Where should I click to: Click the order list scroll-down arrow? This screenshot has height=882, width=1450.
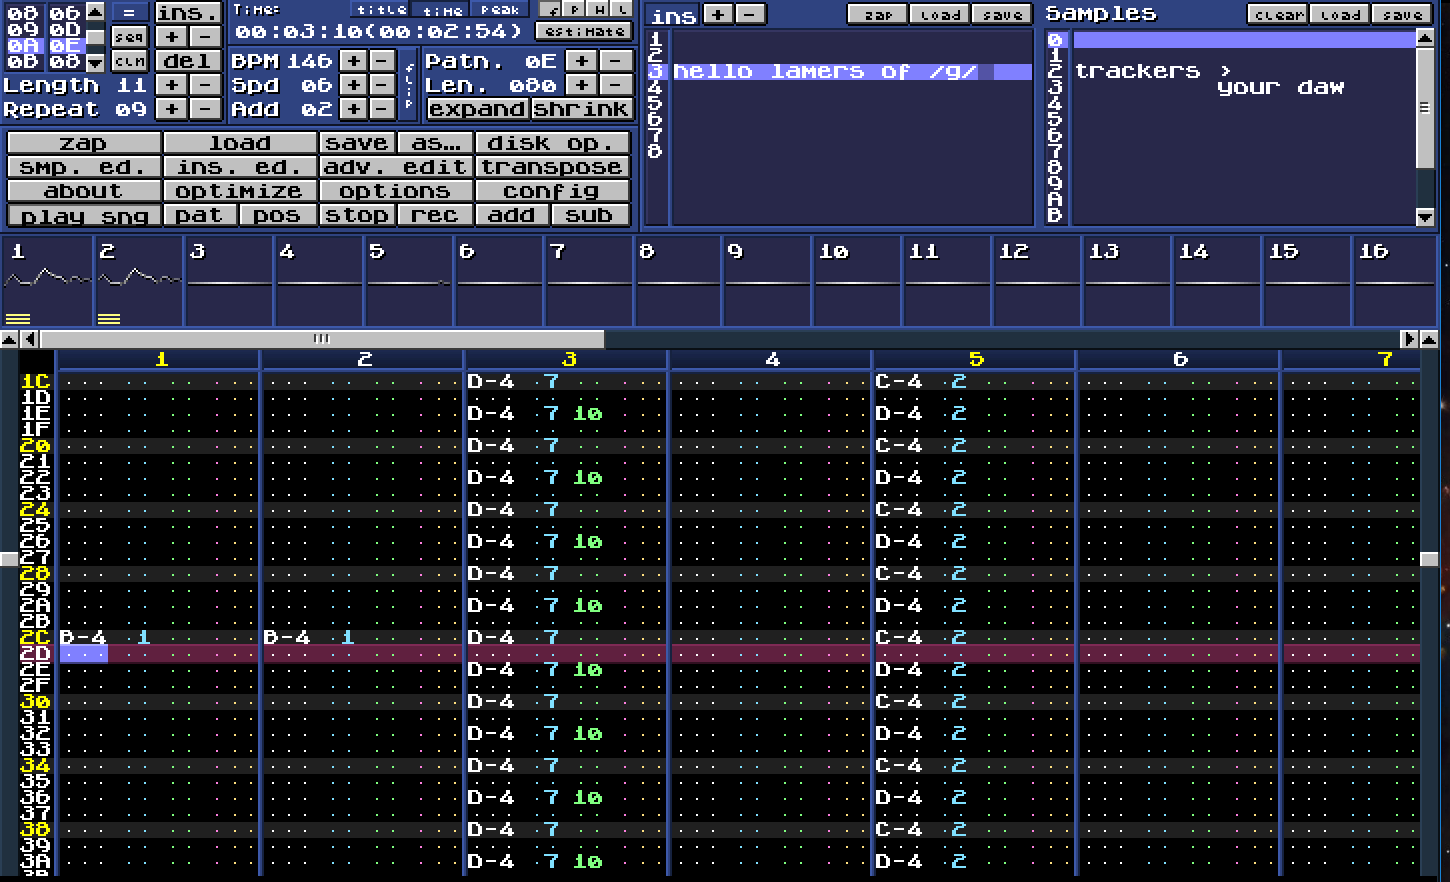click(x=95, y=62)
